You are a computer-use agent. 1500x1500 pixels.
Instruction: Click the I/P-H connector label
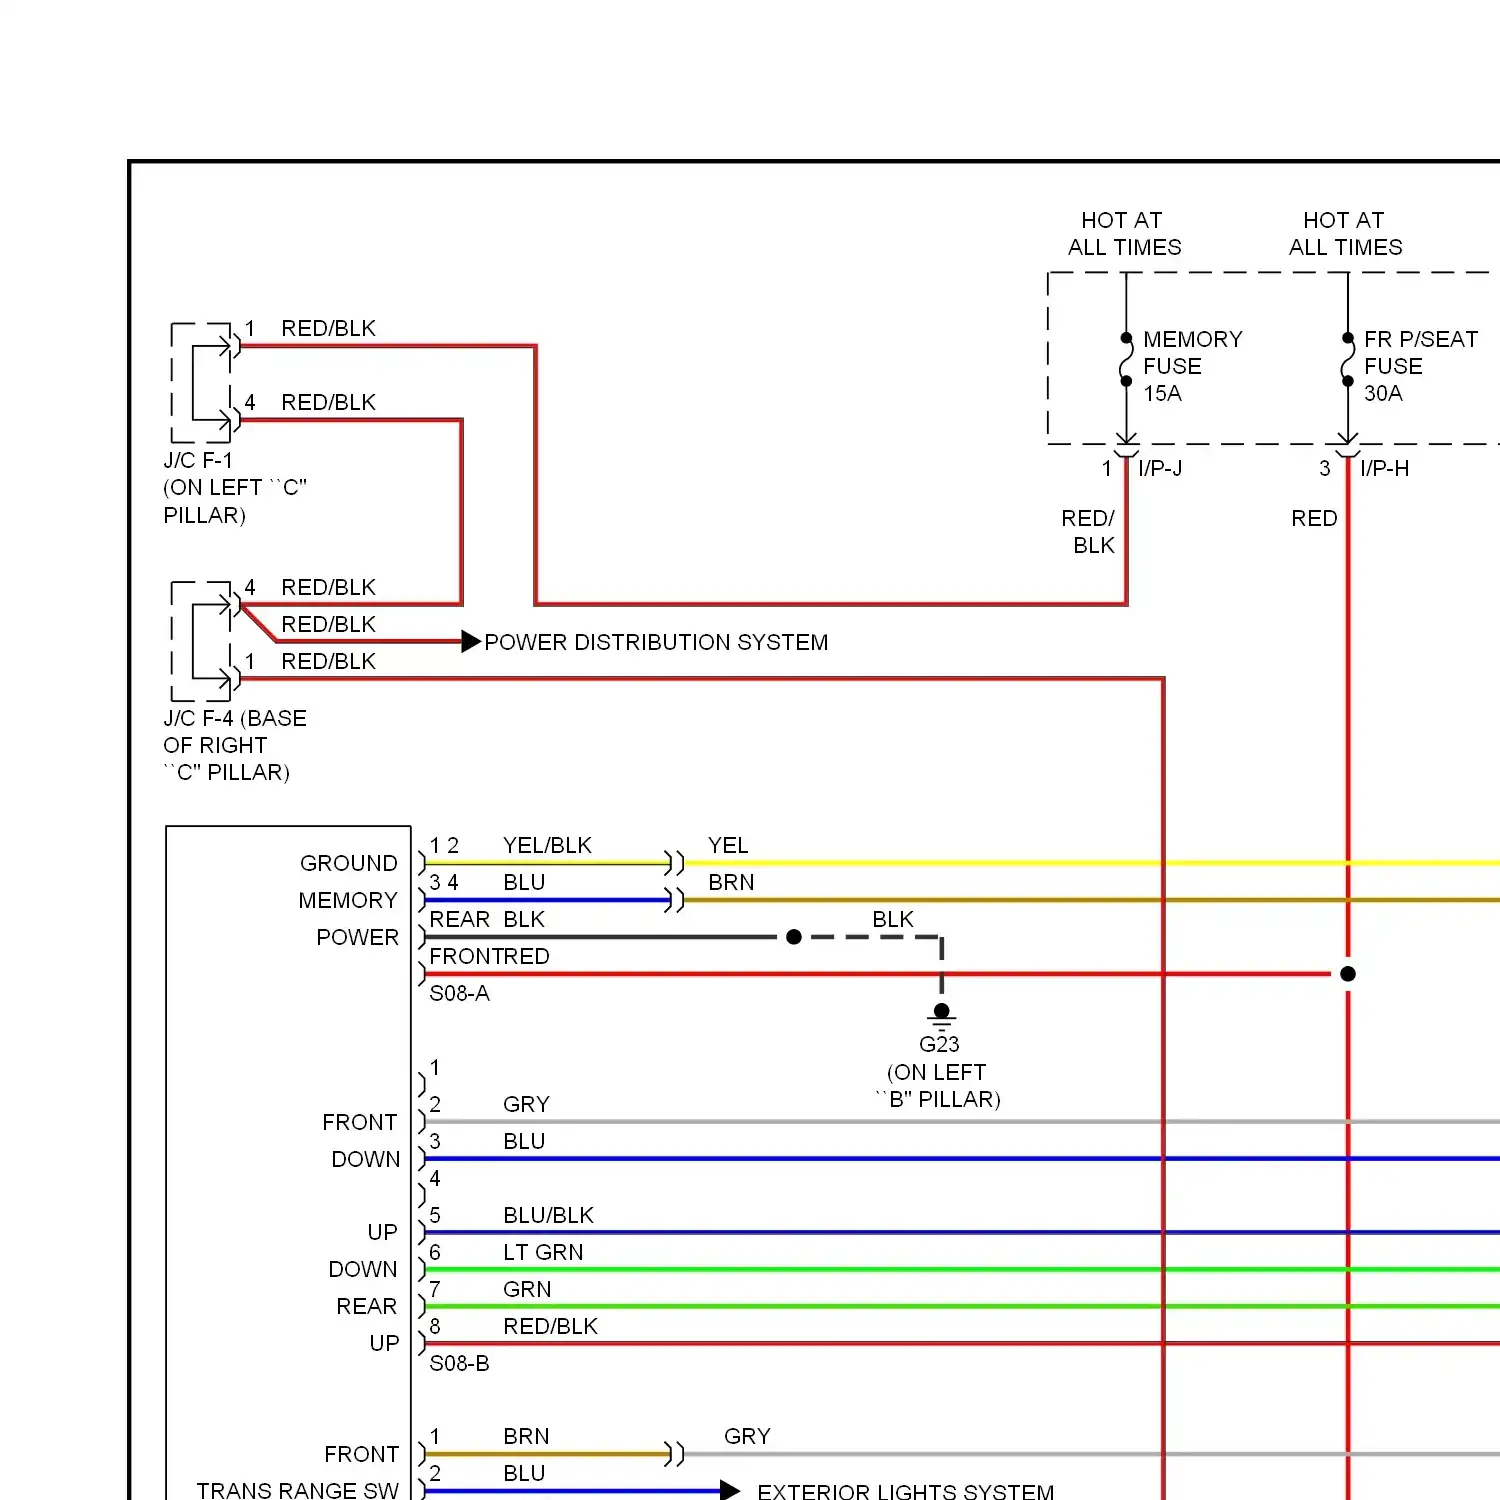1384,468
